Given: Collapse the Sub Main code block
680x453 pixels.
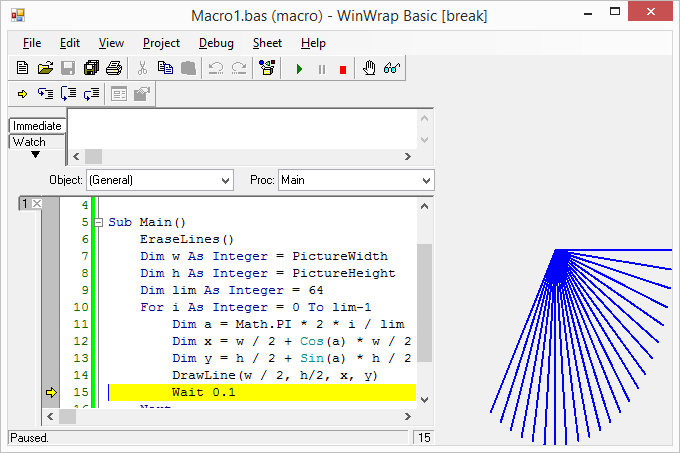Looking at the screenshot, I should coord(99,222).
